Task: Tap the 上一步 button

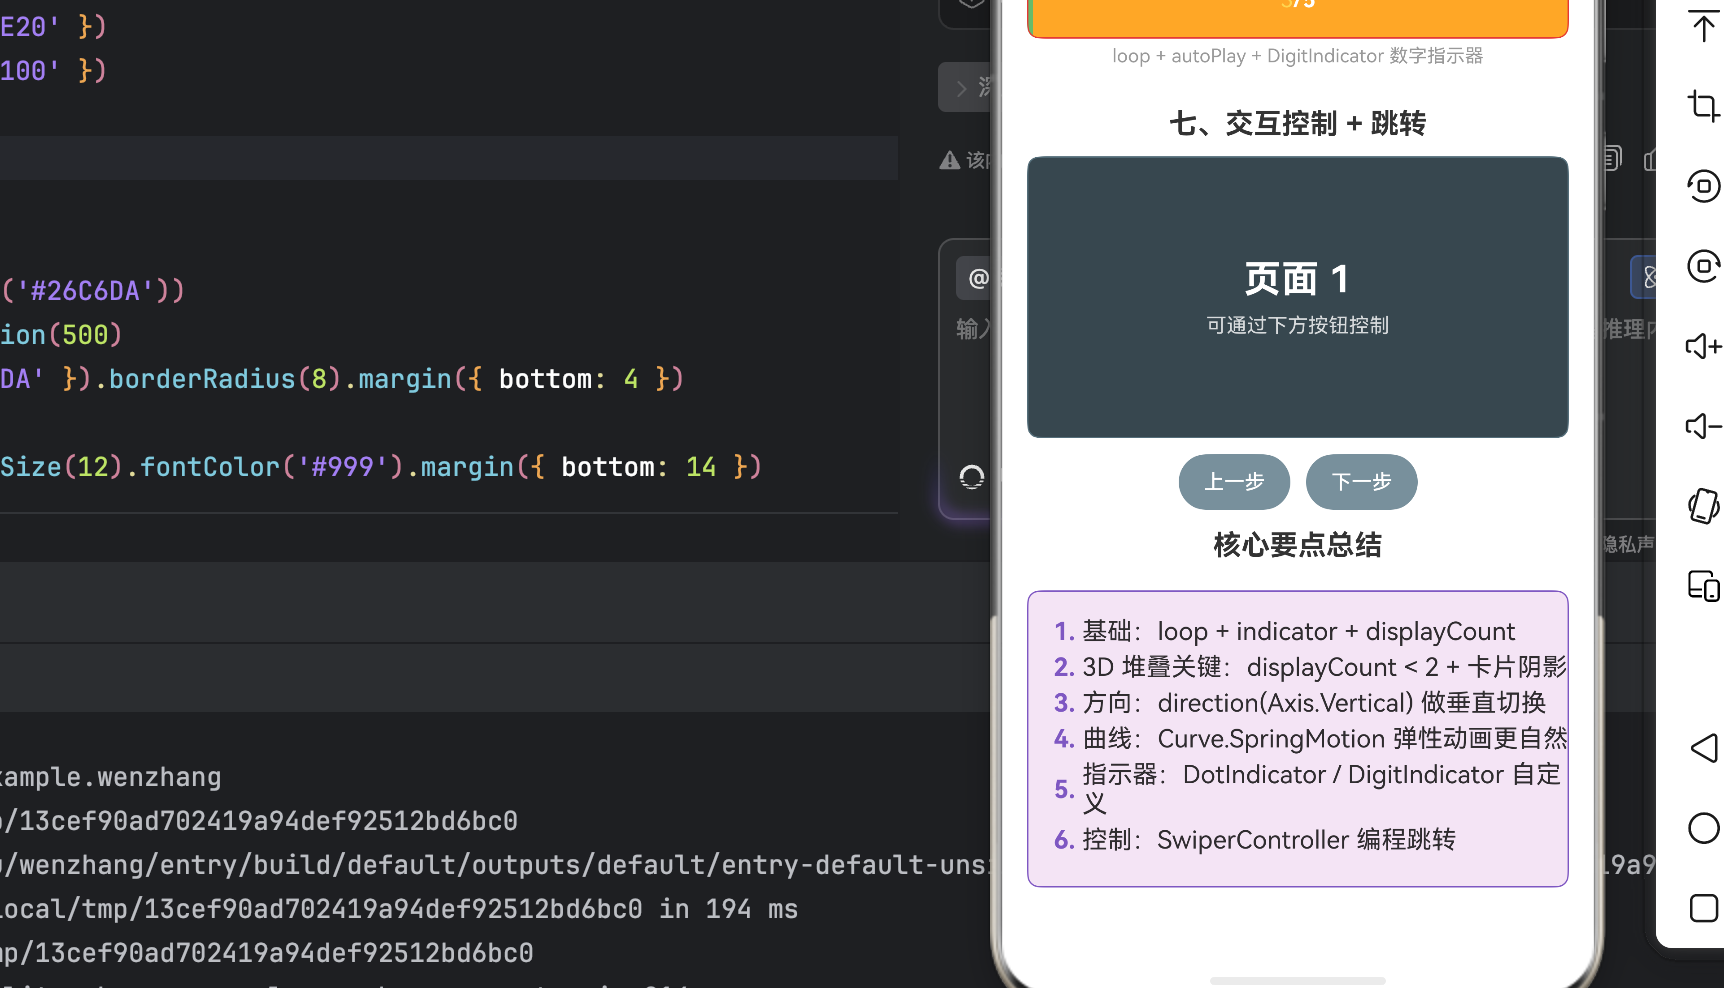Action: point(1234,482)
